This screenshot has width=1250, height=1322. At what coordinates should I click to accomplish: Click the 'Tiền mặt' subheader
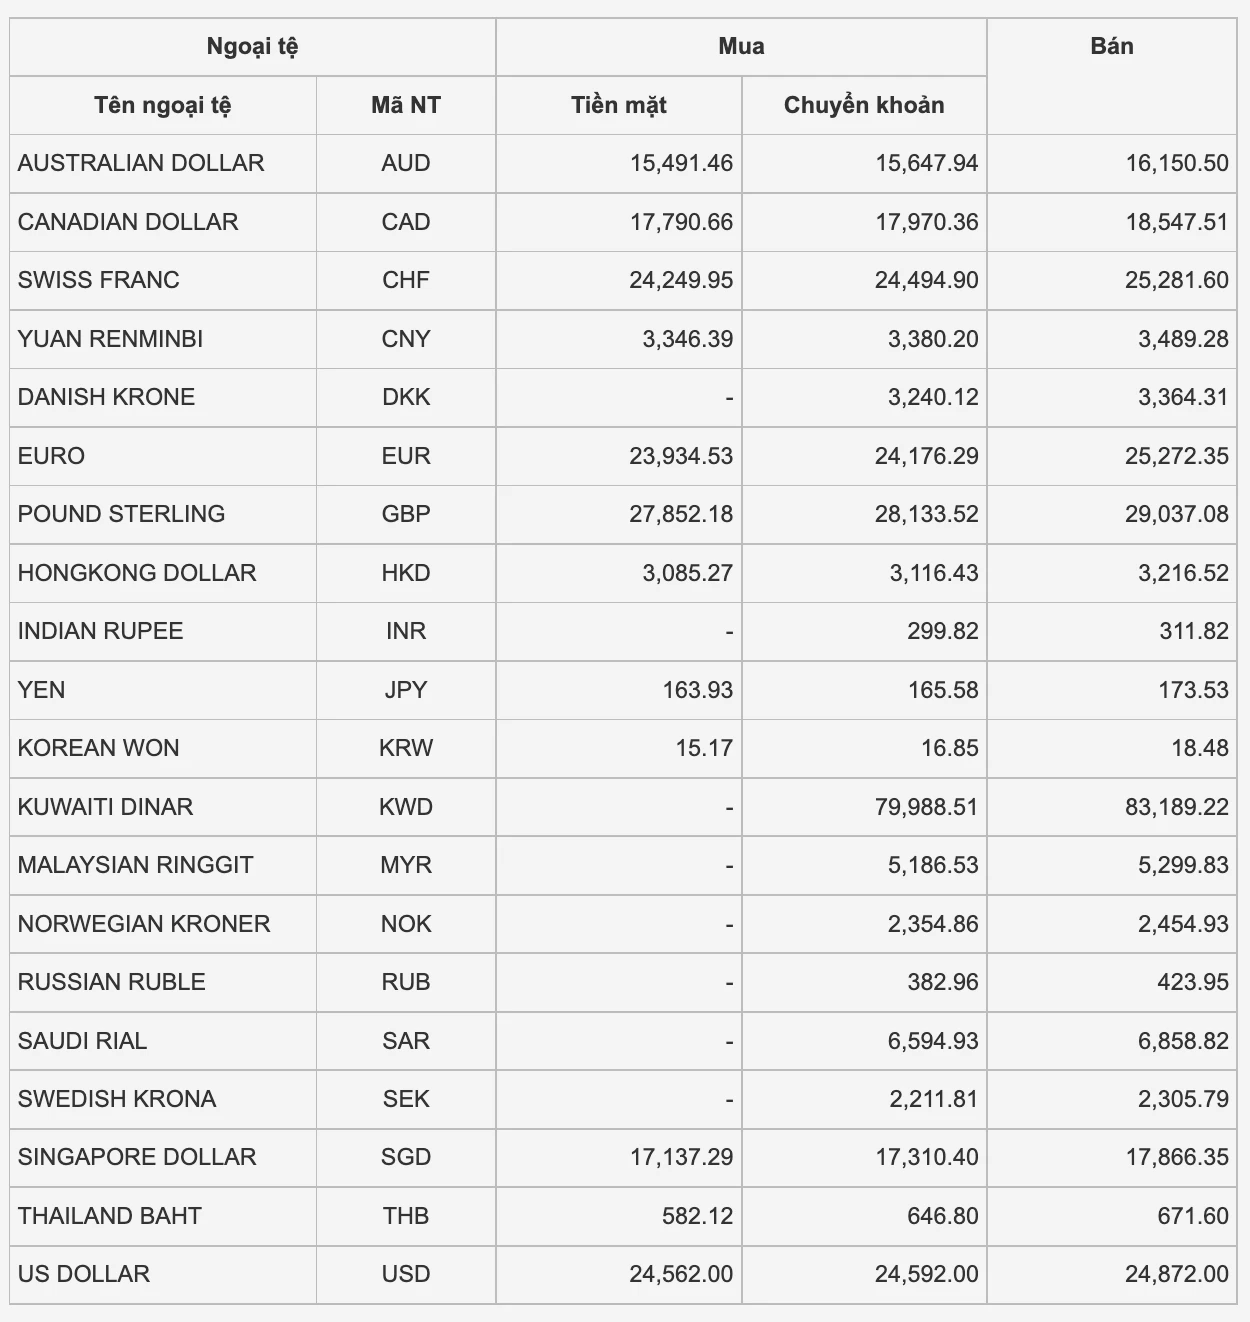pyautogui.click(x=618, y=105)
